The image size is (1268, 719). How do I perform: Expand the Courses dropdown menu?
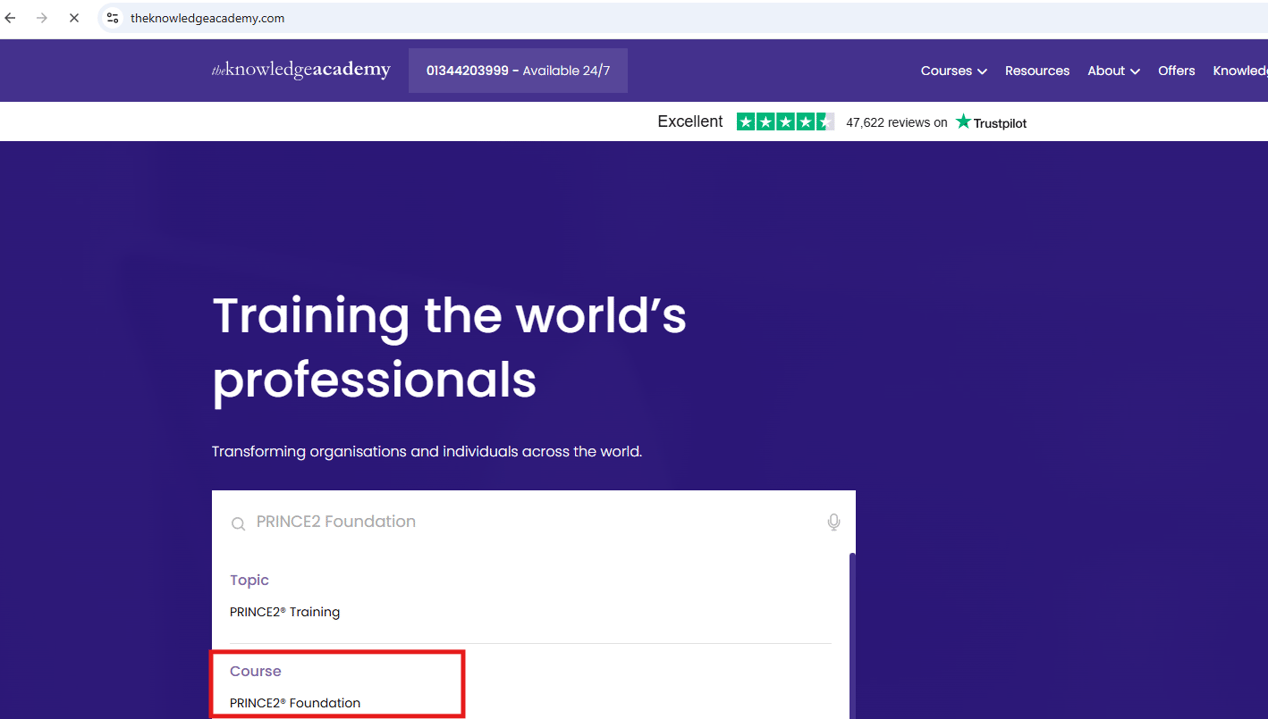(954, 71)
